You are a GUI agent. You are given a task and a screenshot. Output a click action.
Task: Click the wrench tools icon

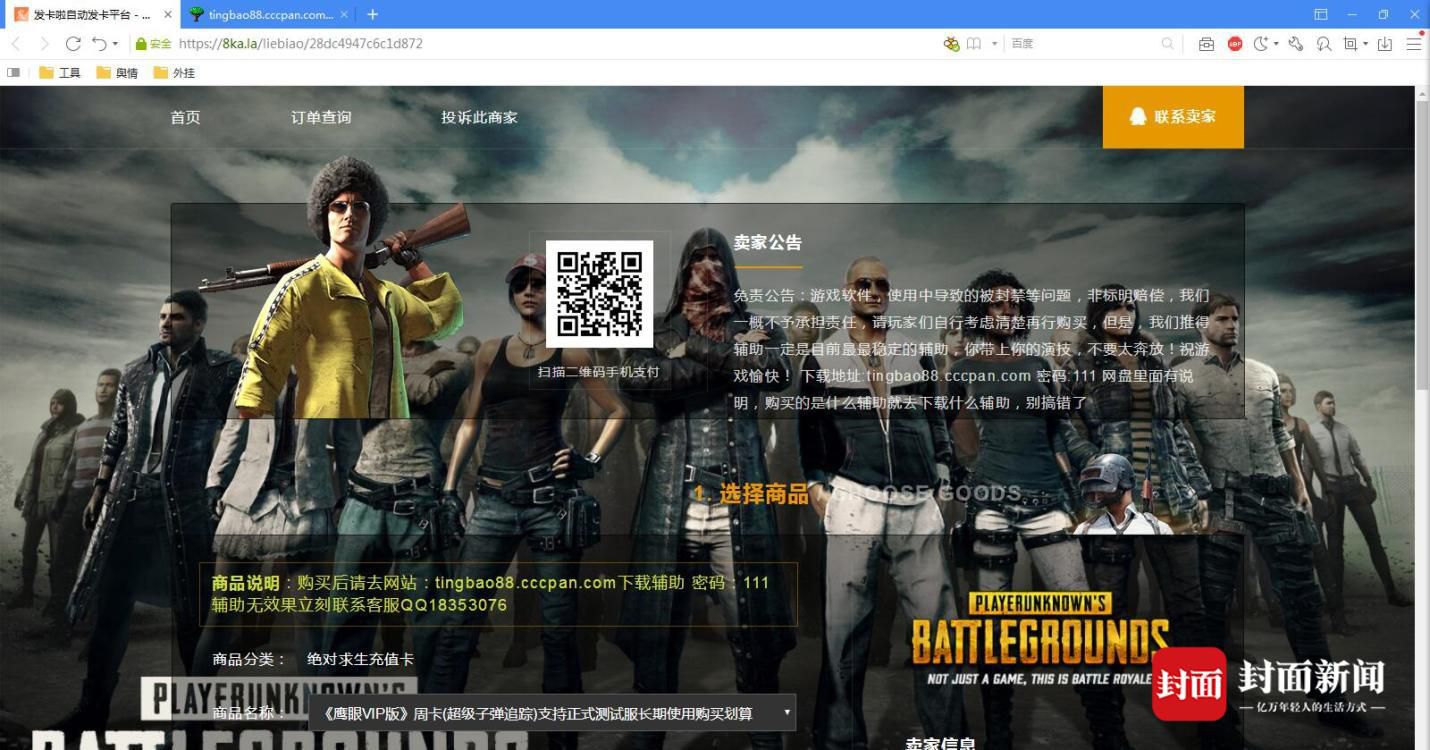click(1296, 44)
